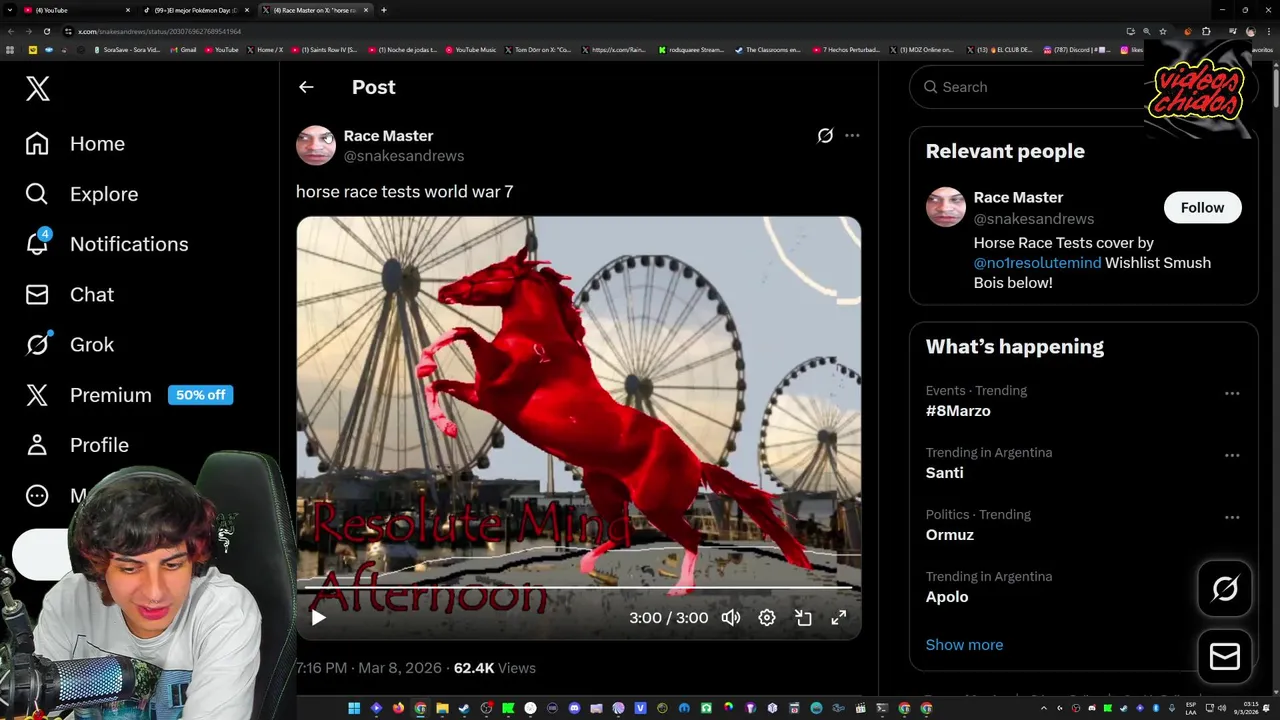Image resolution: width=1280 pixels, height=720 pixels.
Task: Open the Home / X bookmark
Action: coord(265,49)
